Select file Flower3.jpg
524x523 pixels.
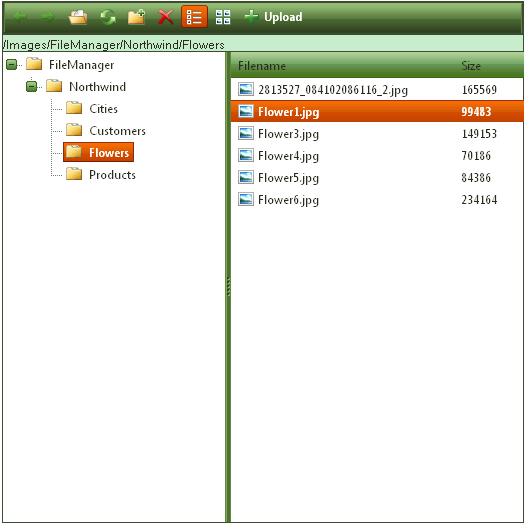[x=377, y=134]
